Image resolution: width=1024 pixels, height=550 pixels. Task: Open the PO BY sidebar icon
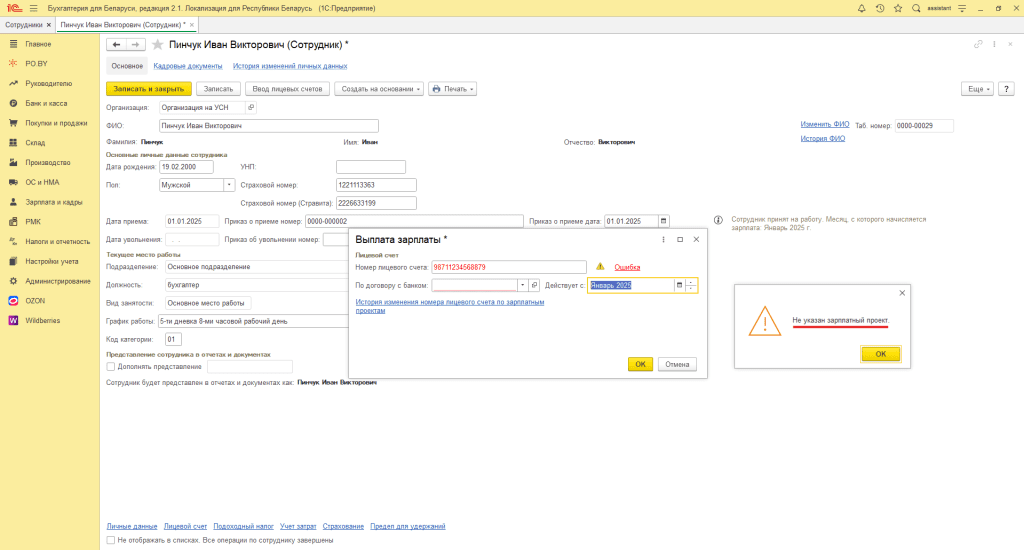coord(13,63)
